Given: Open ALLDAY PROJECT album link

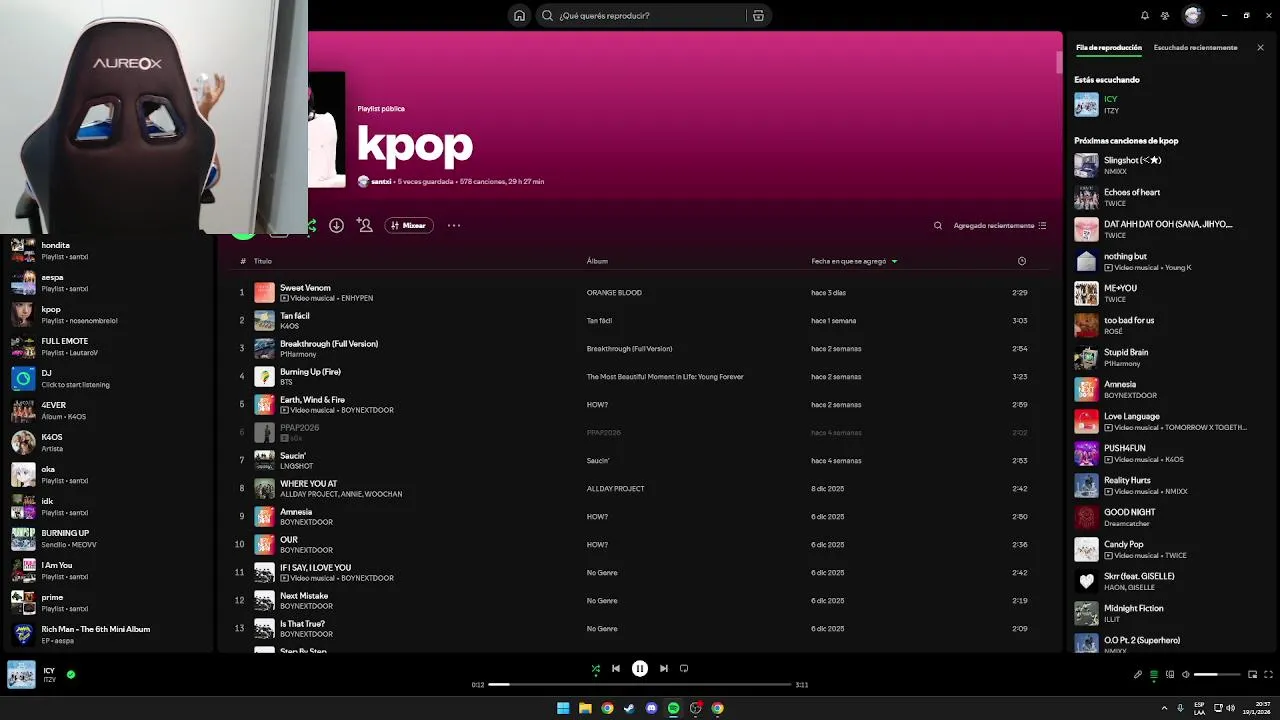Looking at the screenshot, I should [x=615, y=489].
